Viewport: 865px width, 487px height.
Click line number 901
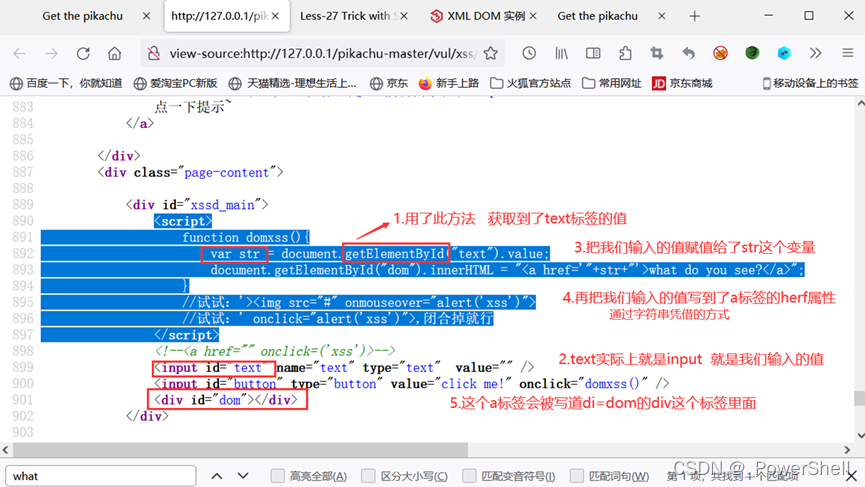pos(23,400)
